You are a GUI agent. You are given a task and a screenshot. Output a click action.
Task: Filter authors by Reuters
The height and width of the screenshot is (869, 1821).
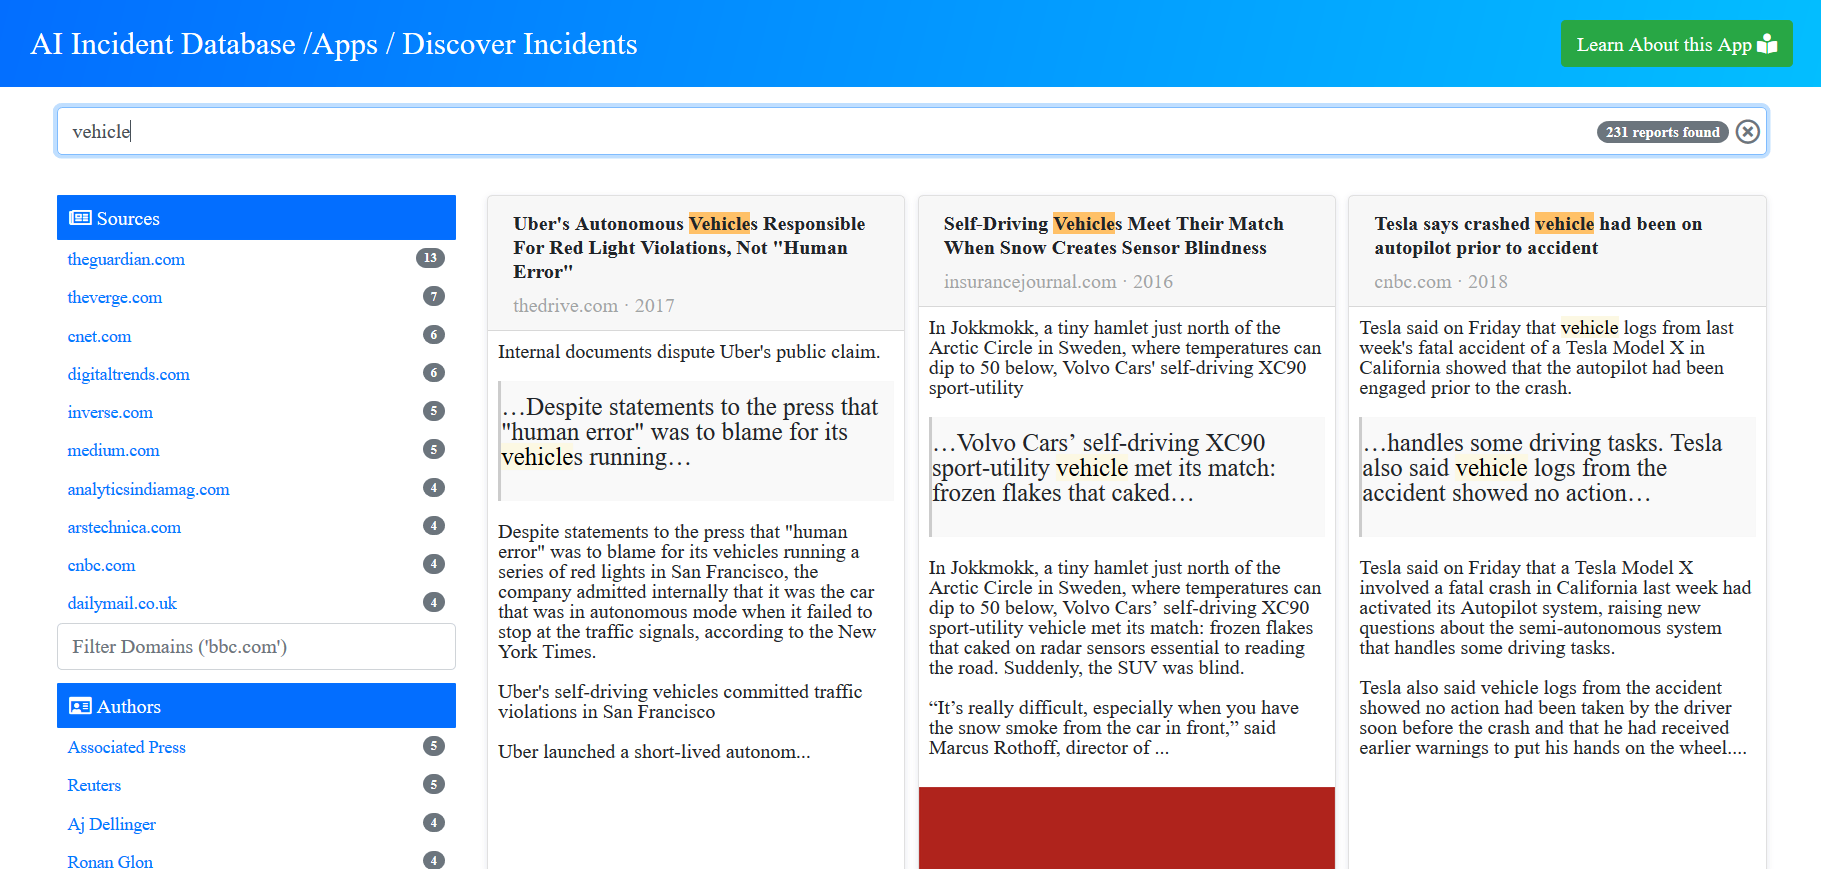coord(94,785)
